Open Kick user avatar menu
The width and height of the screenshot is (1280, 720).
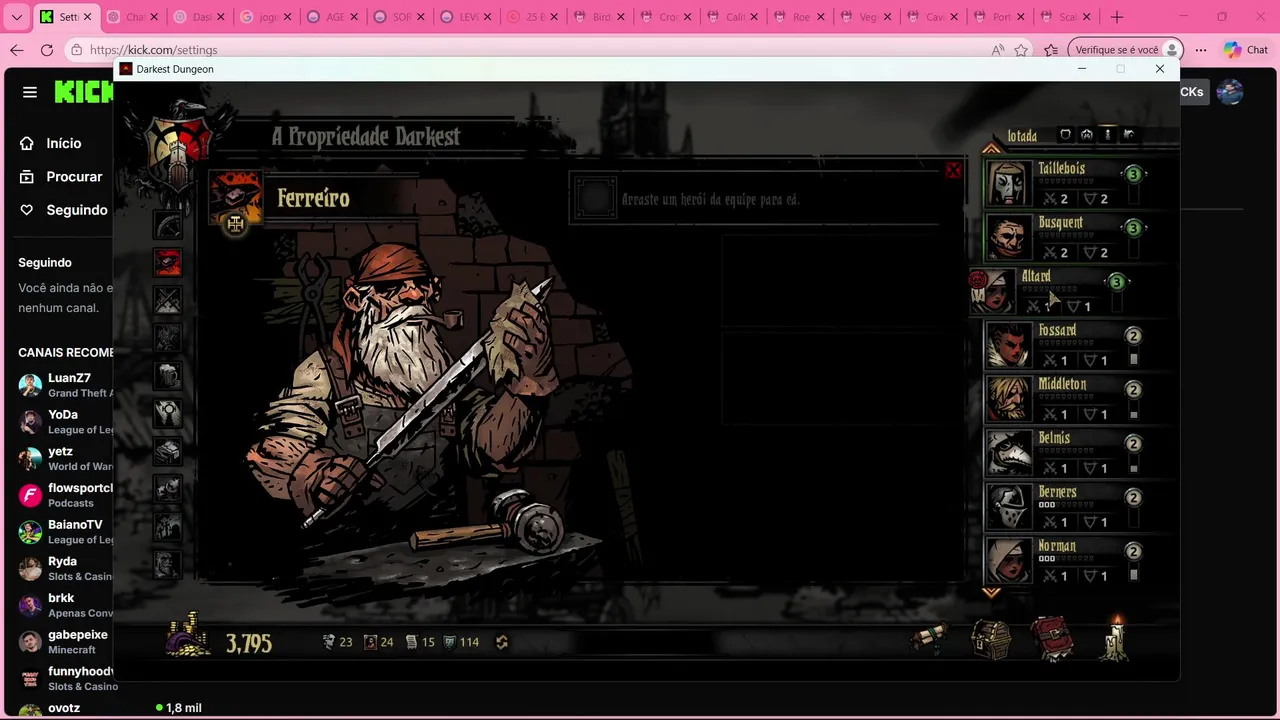tap(1230, 92)
